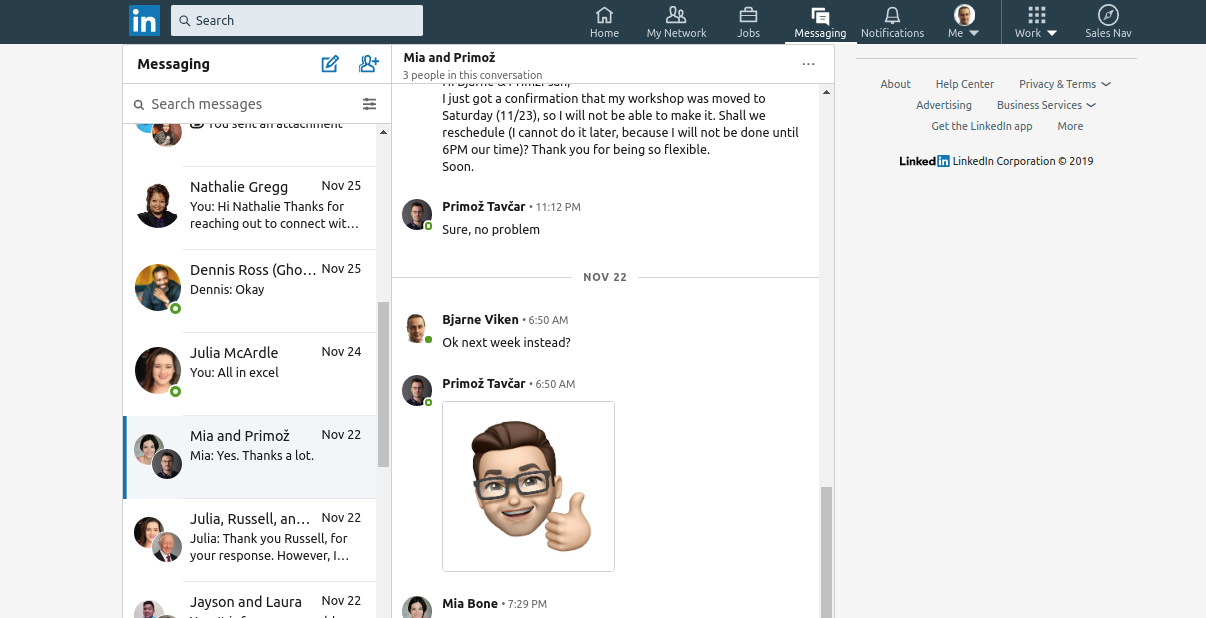Click Bjarne Viken's avatar in the chat
1206x618 pixels.
(x=416, y=328)
